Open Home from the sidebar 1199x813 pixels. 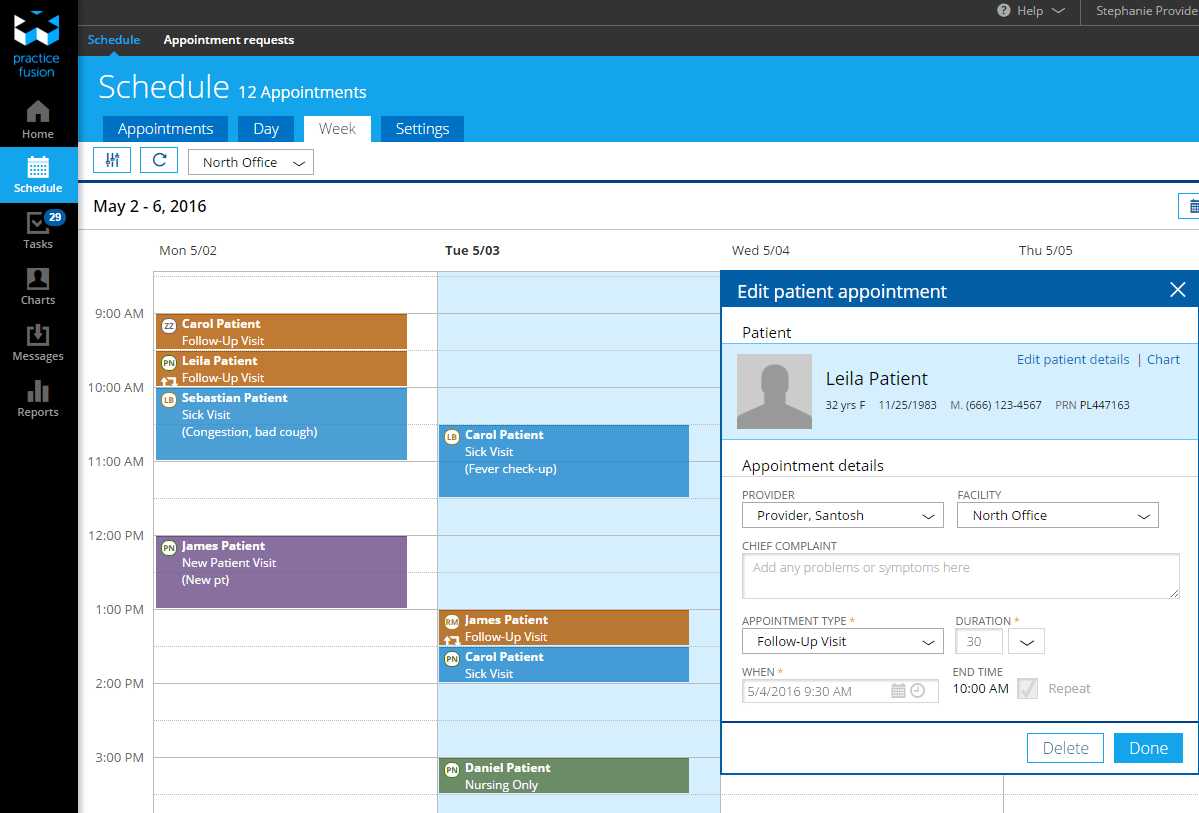(x=38, y=119)
